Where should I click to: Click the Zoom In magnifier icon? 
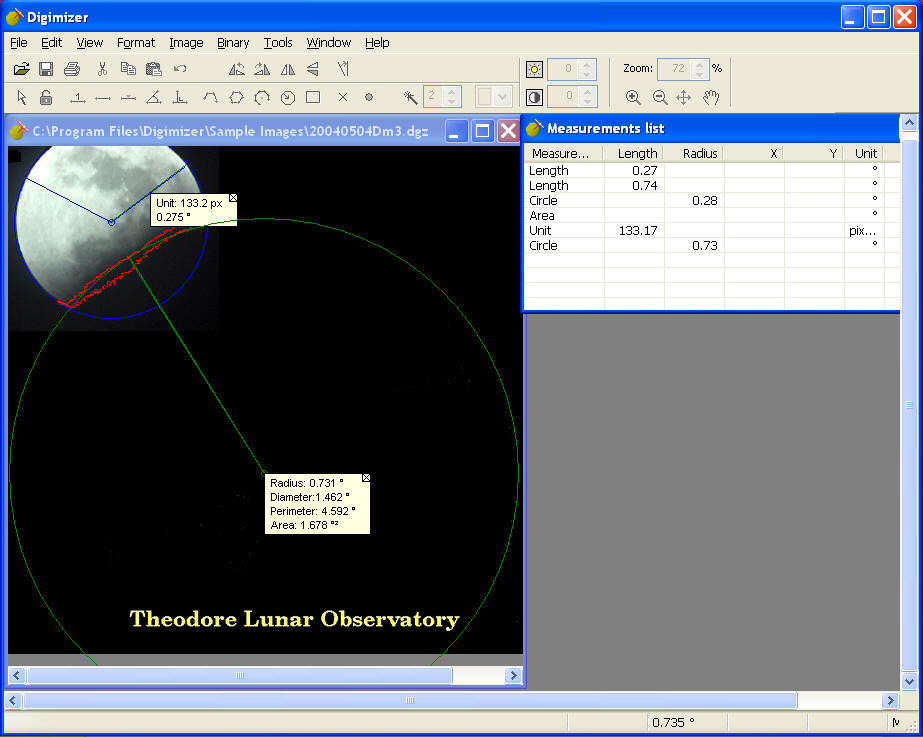[x=633, y=97]
